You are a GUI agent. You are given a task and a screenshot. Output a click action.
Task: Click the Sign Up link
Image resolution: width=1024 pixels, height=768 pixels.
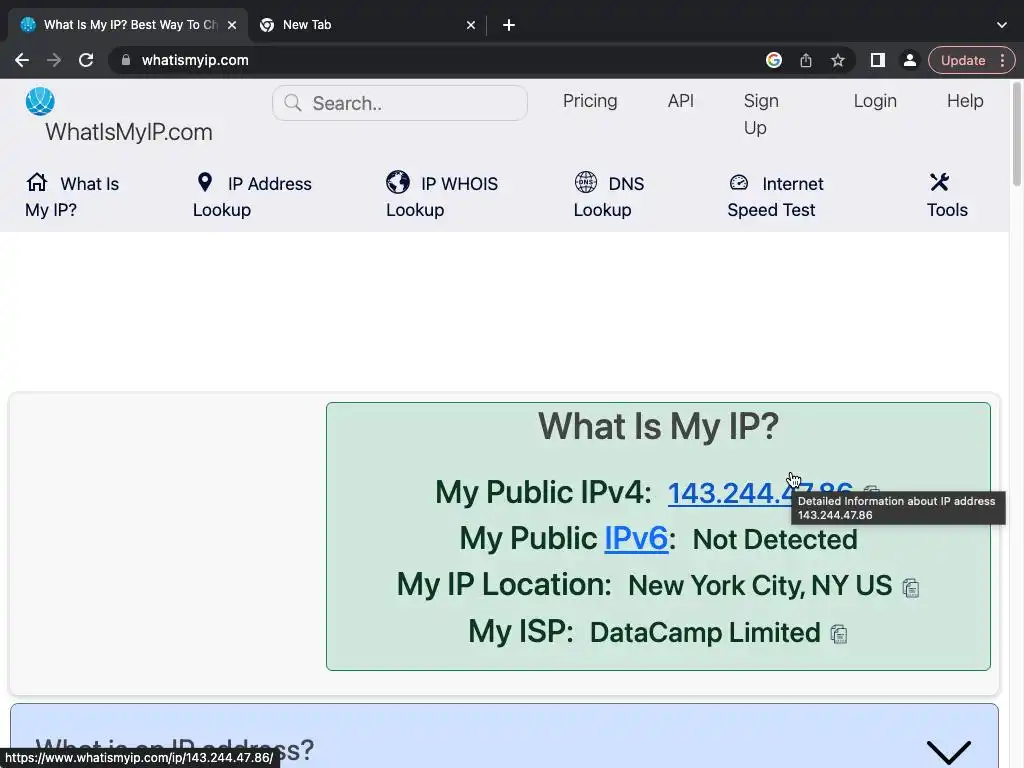click(761, 114)
